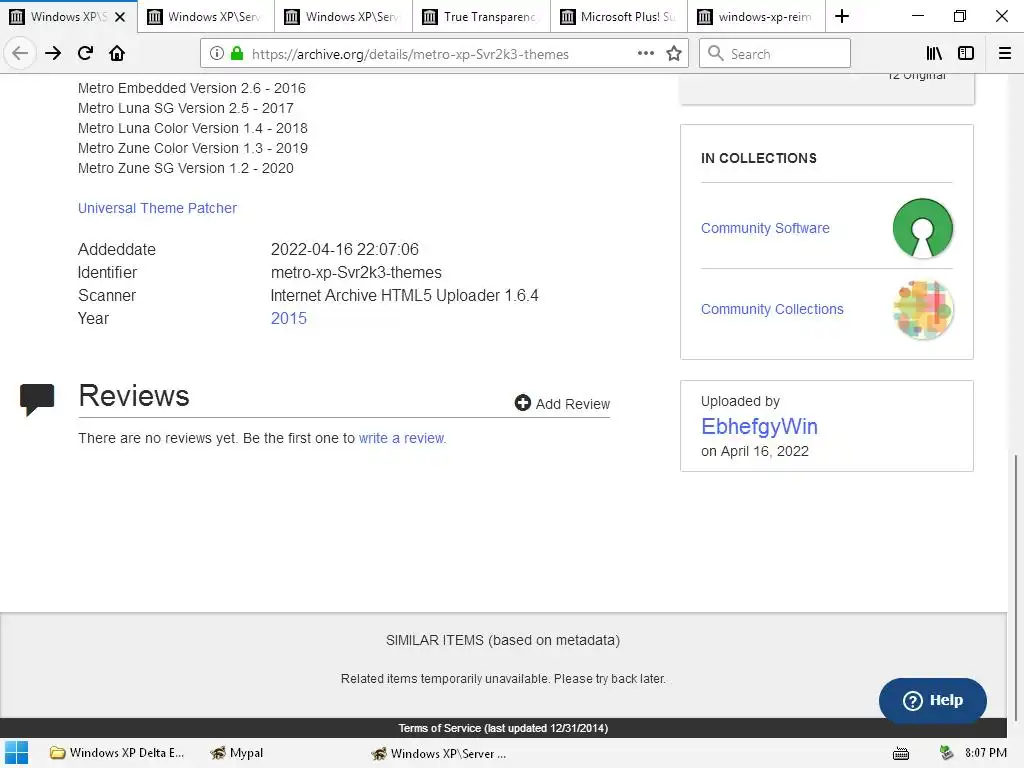
Task: Switch to windows-xp-reim tab
Action: coord(758,16)
